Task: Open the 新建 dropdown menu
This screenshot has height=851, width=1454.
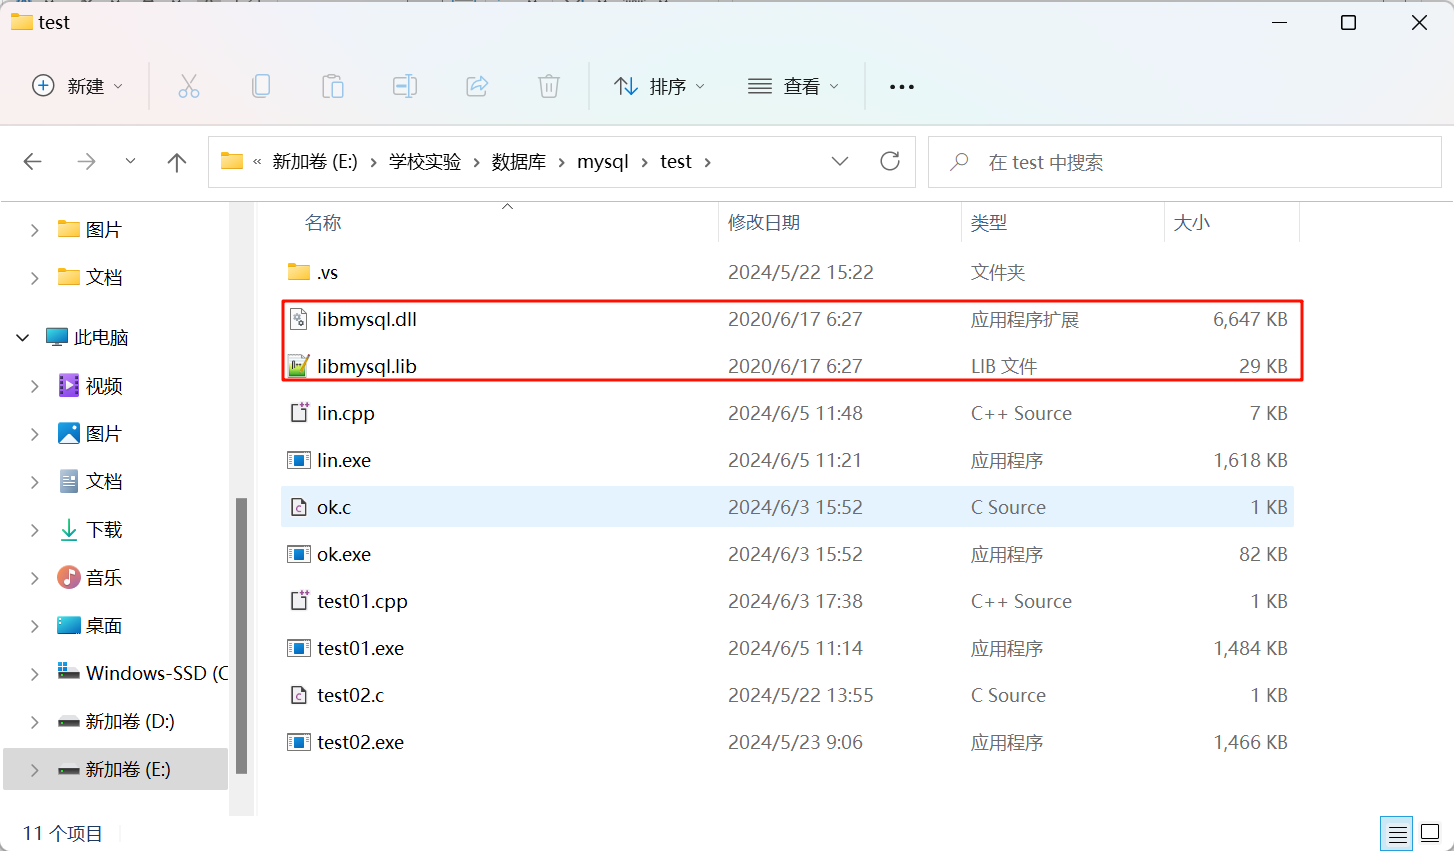Action: click(x=78, y=86)
